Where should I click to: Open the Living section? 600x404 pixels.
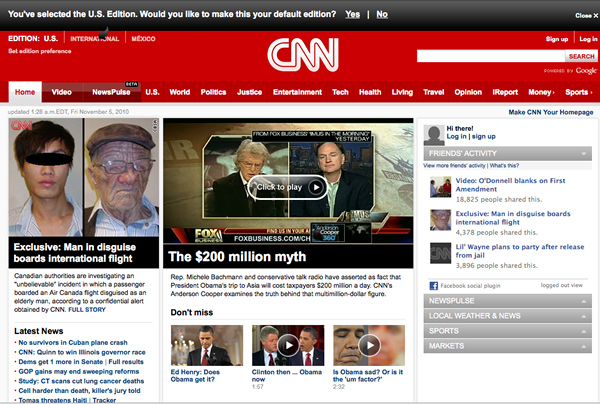[402, 92]
